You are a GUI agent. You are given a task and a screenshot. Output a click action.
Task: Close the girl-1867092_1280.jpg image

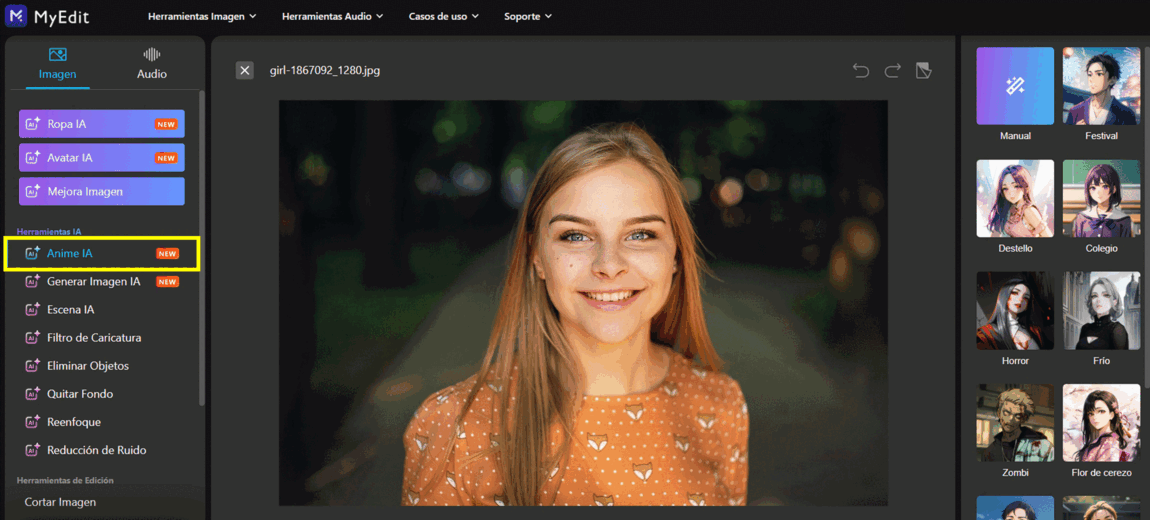coord(244,70)
